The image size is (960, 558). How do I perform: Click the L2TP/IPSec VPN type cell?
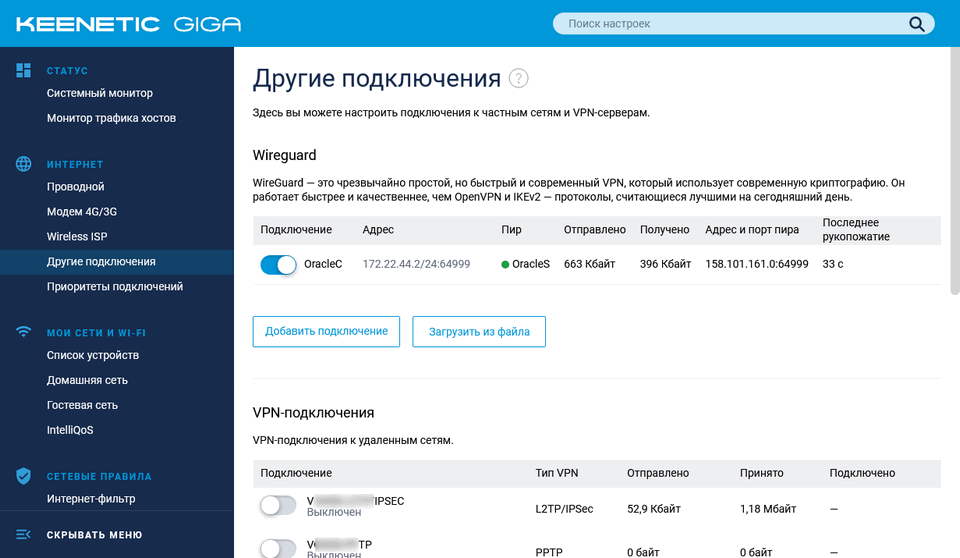pos(564,509)
